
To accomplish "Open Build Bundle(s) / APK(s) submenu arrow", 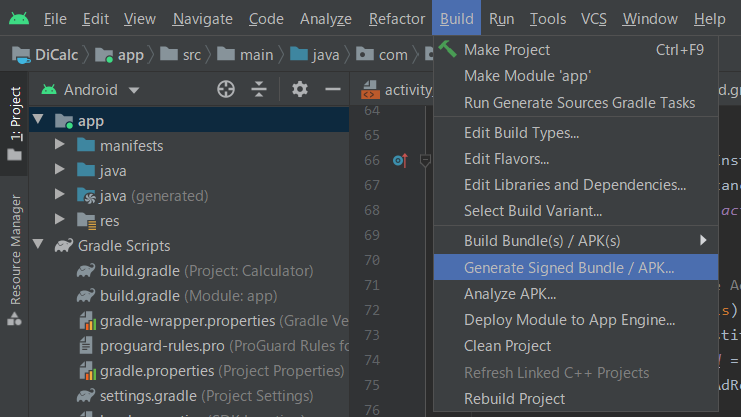I will [x=703, y=240].
